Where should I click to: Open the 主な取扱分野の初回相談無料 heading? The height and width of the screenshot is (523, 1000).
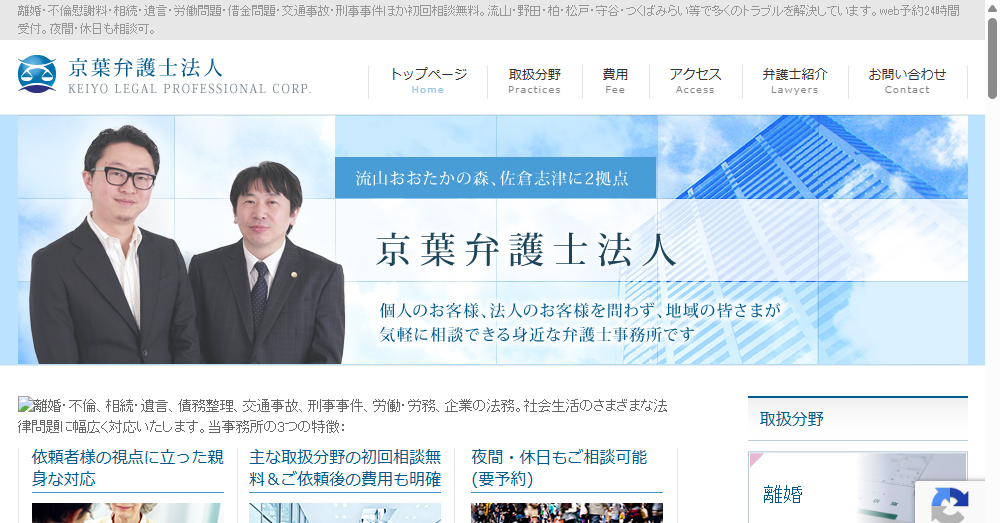(x=345, y=468)
